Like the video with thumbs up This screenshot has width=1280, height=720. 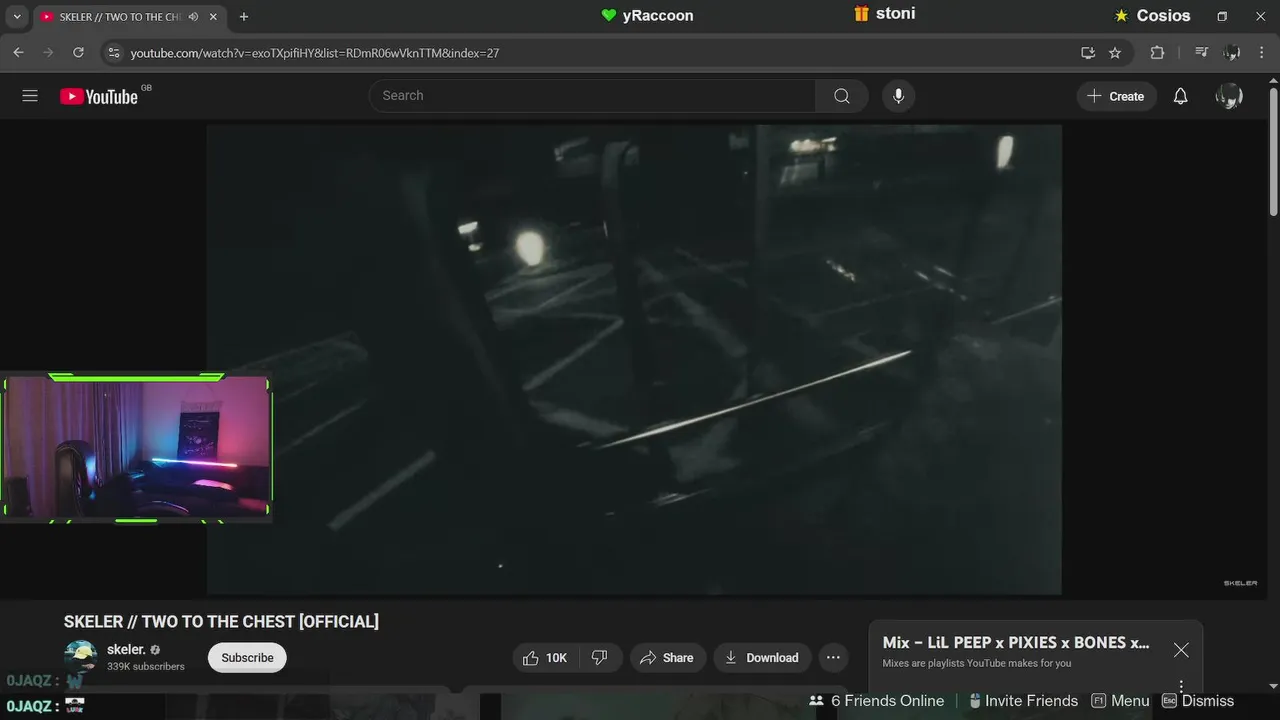545,657
